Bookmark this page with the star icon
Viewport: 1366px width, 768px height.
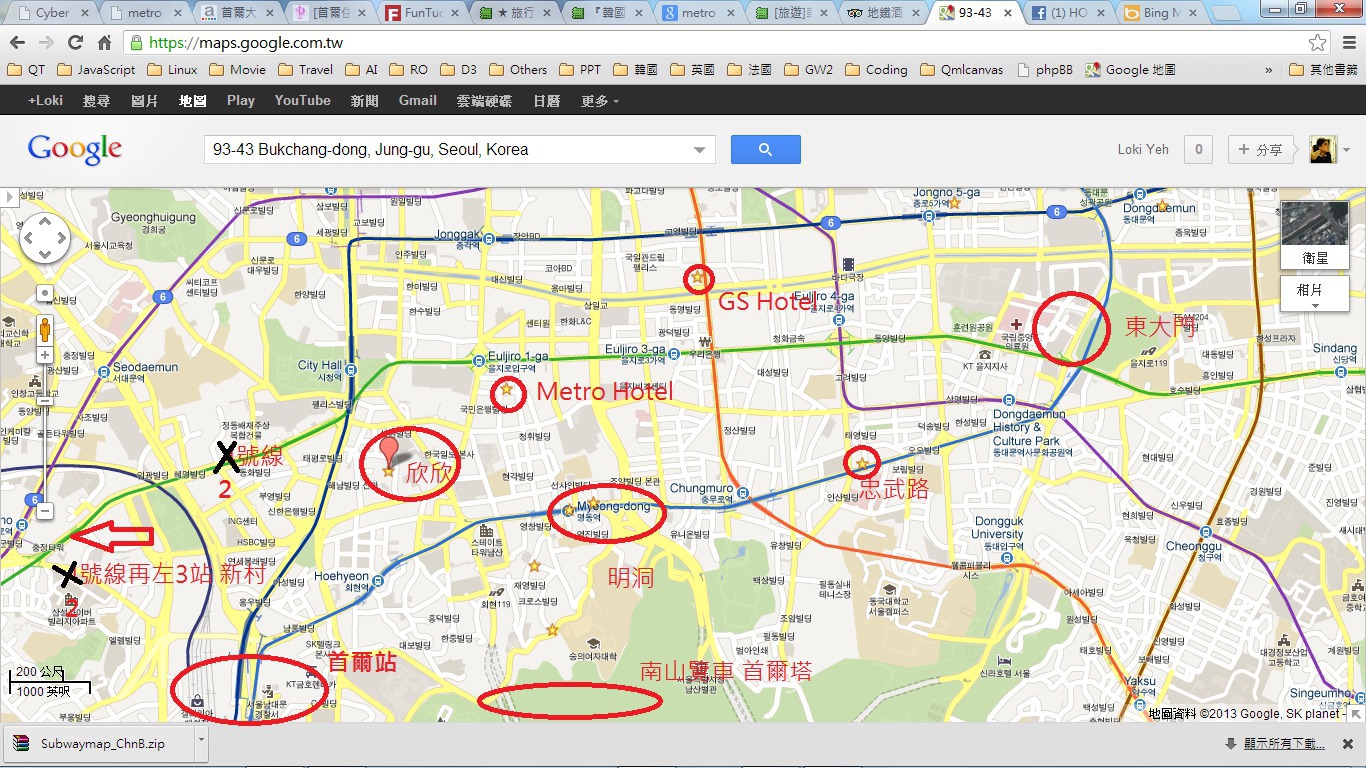click(x=1318, y=43)
